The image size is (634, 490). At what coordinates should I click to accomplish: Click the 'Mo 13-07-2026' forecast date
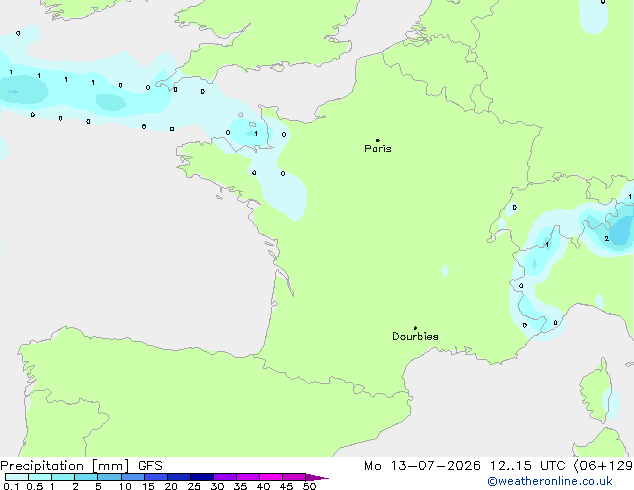(x=422, y=466)
